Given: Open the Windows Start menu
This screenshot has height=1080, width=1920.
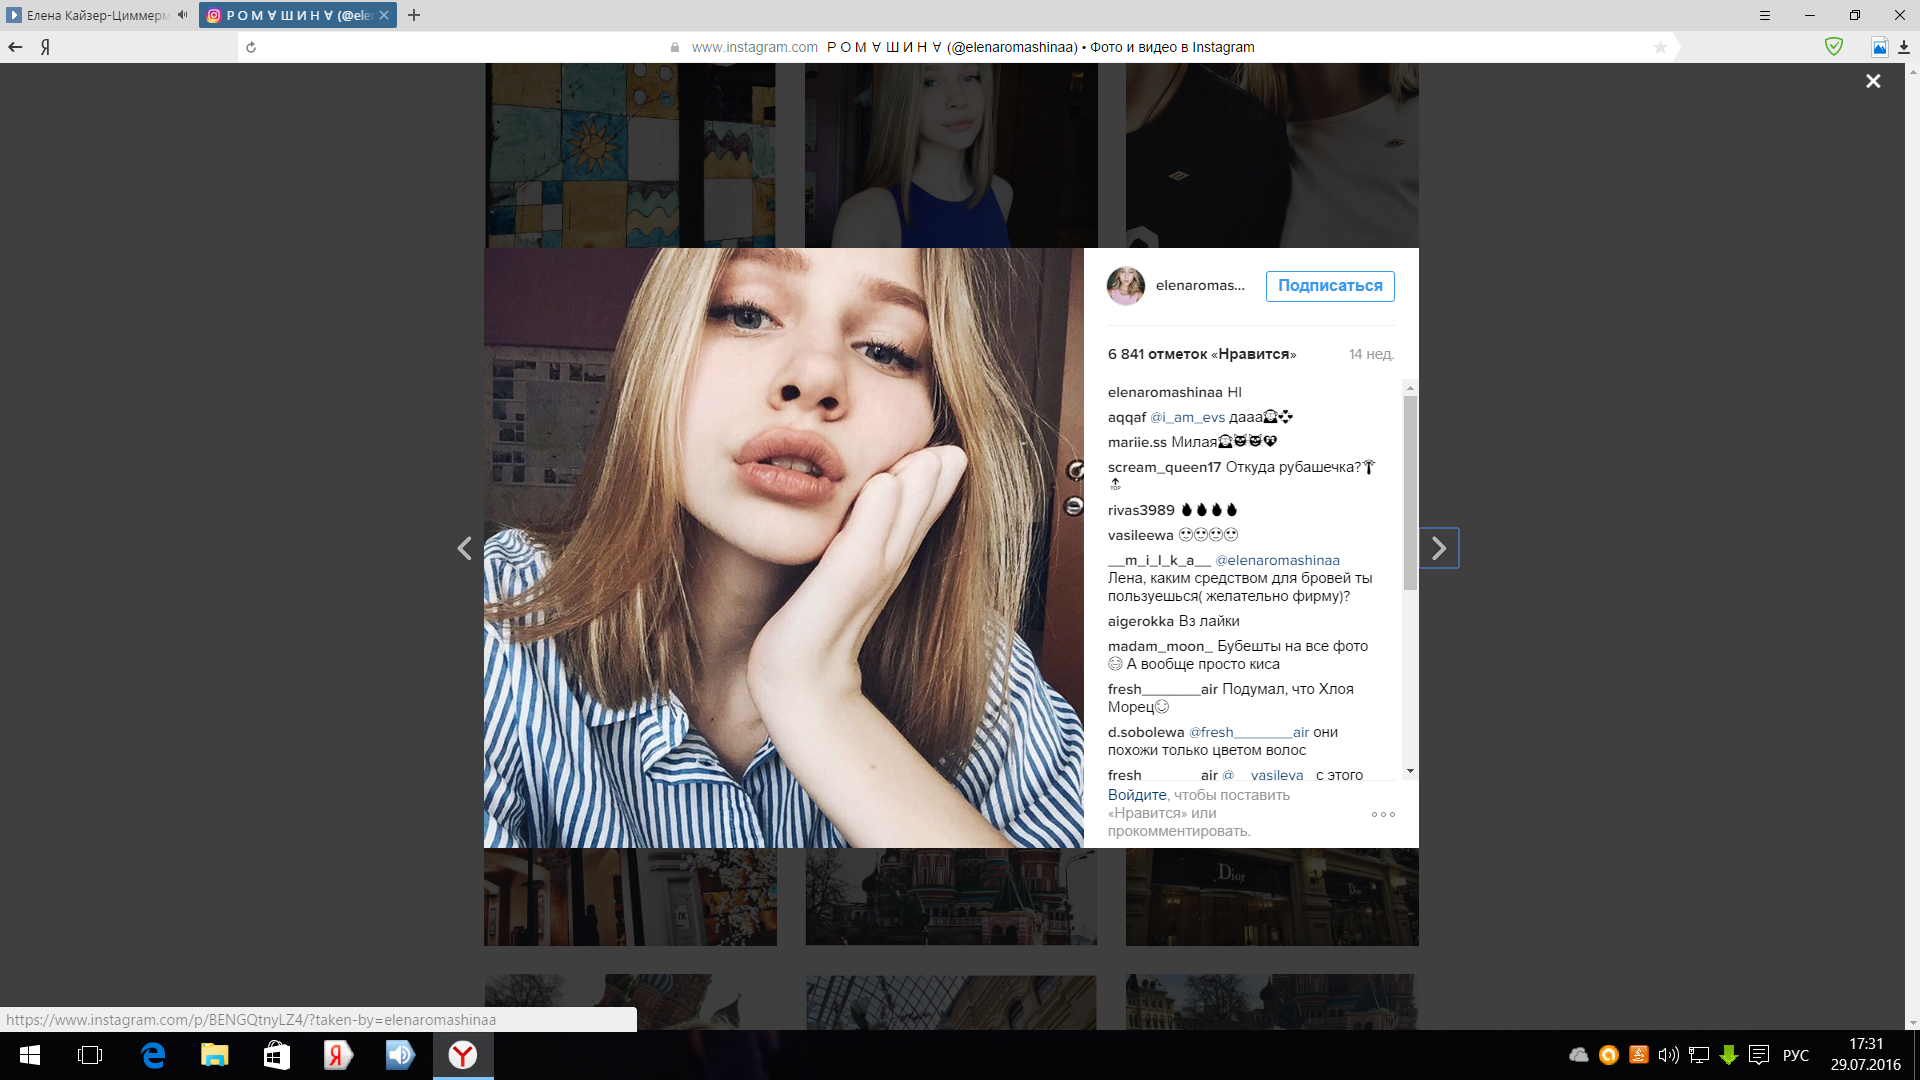Looking at the screenshot, I should pyautogui.click(x=30, y=1055).
